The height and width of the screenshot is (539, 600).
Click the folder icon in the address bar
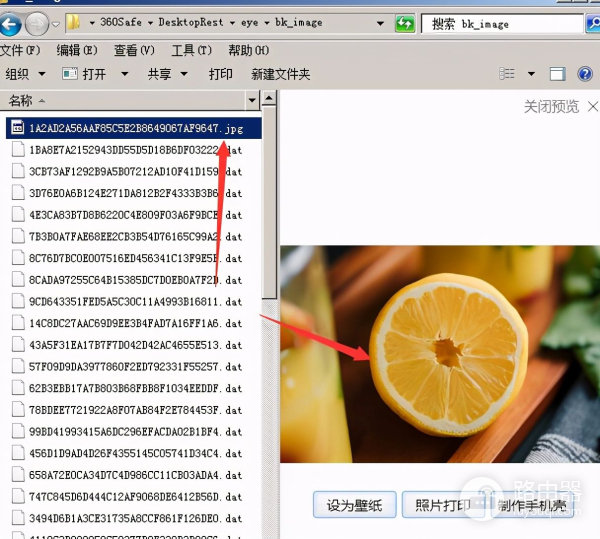coord(75,22)
